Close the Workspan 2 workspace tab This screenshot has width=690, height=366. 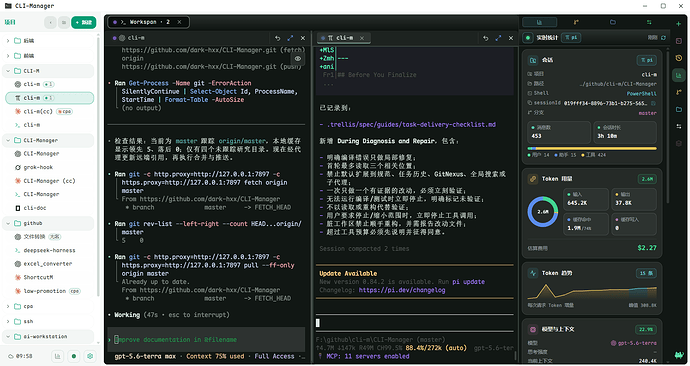(180, 22)
